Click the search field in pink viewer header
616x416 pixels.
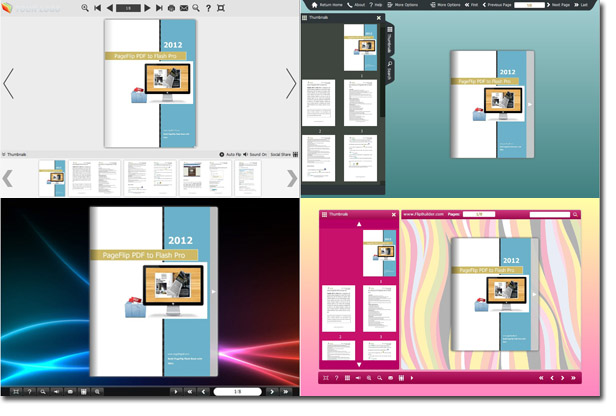pos(550,214)
